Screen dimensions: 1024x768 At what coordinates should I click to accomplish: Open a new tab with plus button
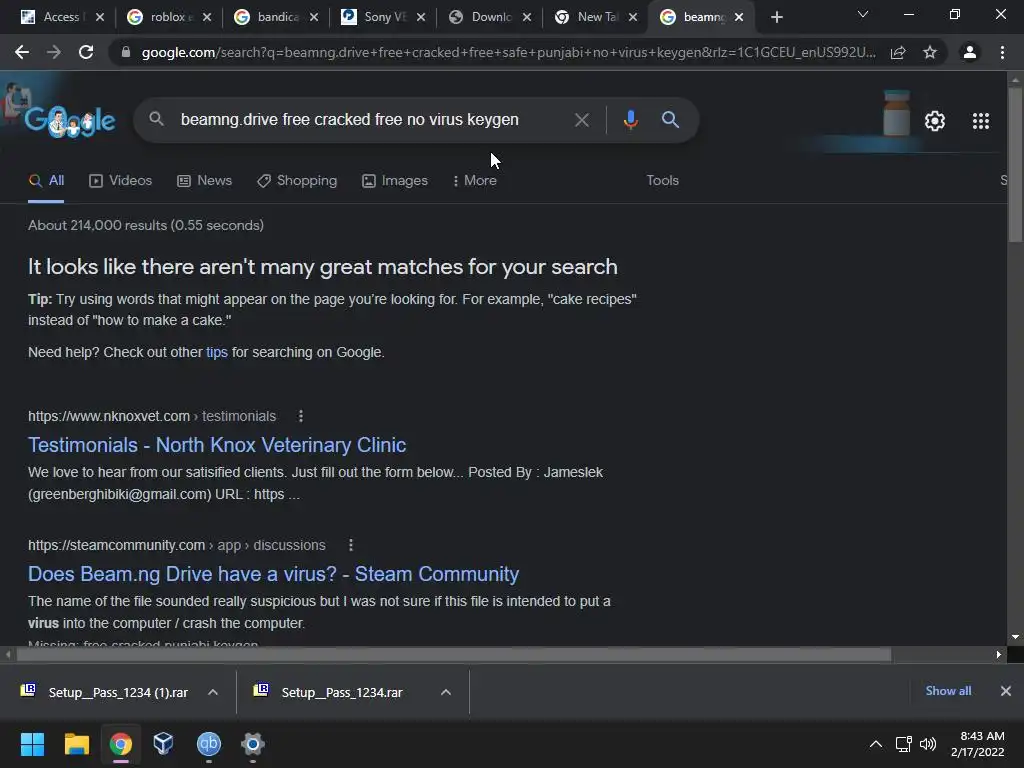coord(776,18)
